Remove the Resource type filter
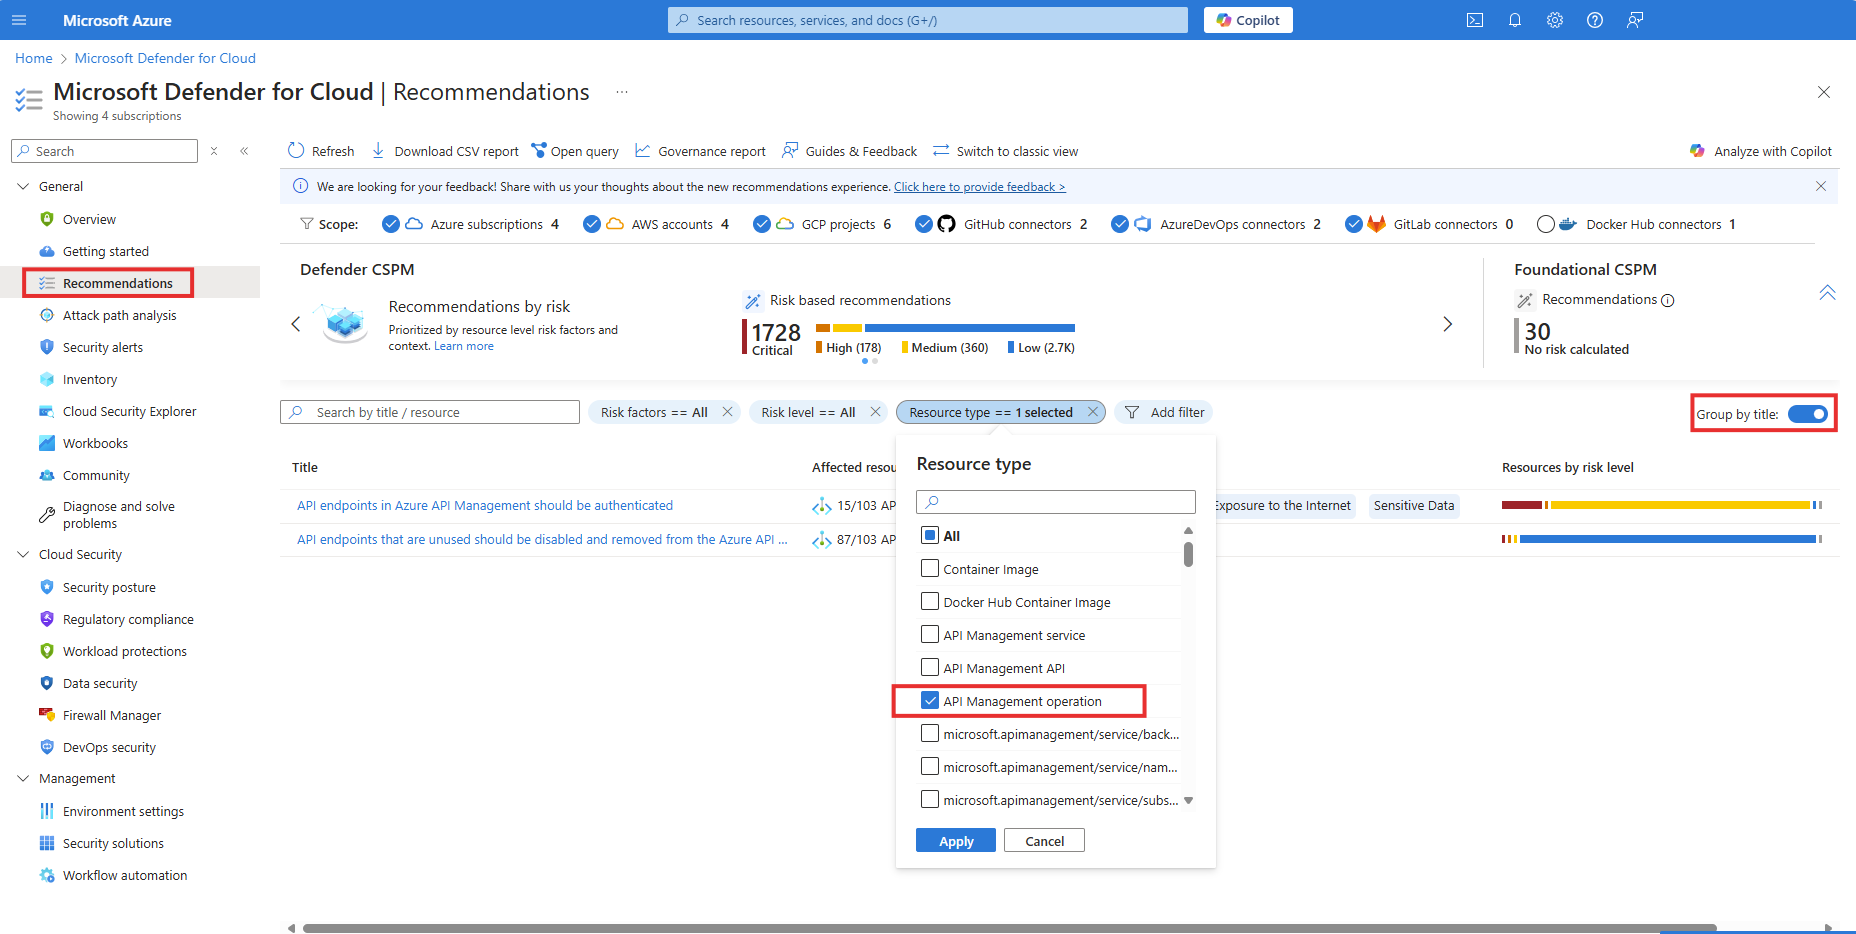 [x=1093, y=412]
